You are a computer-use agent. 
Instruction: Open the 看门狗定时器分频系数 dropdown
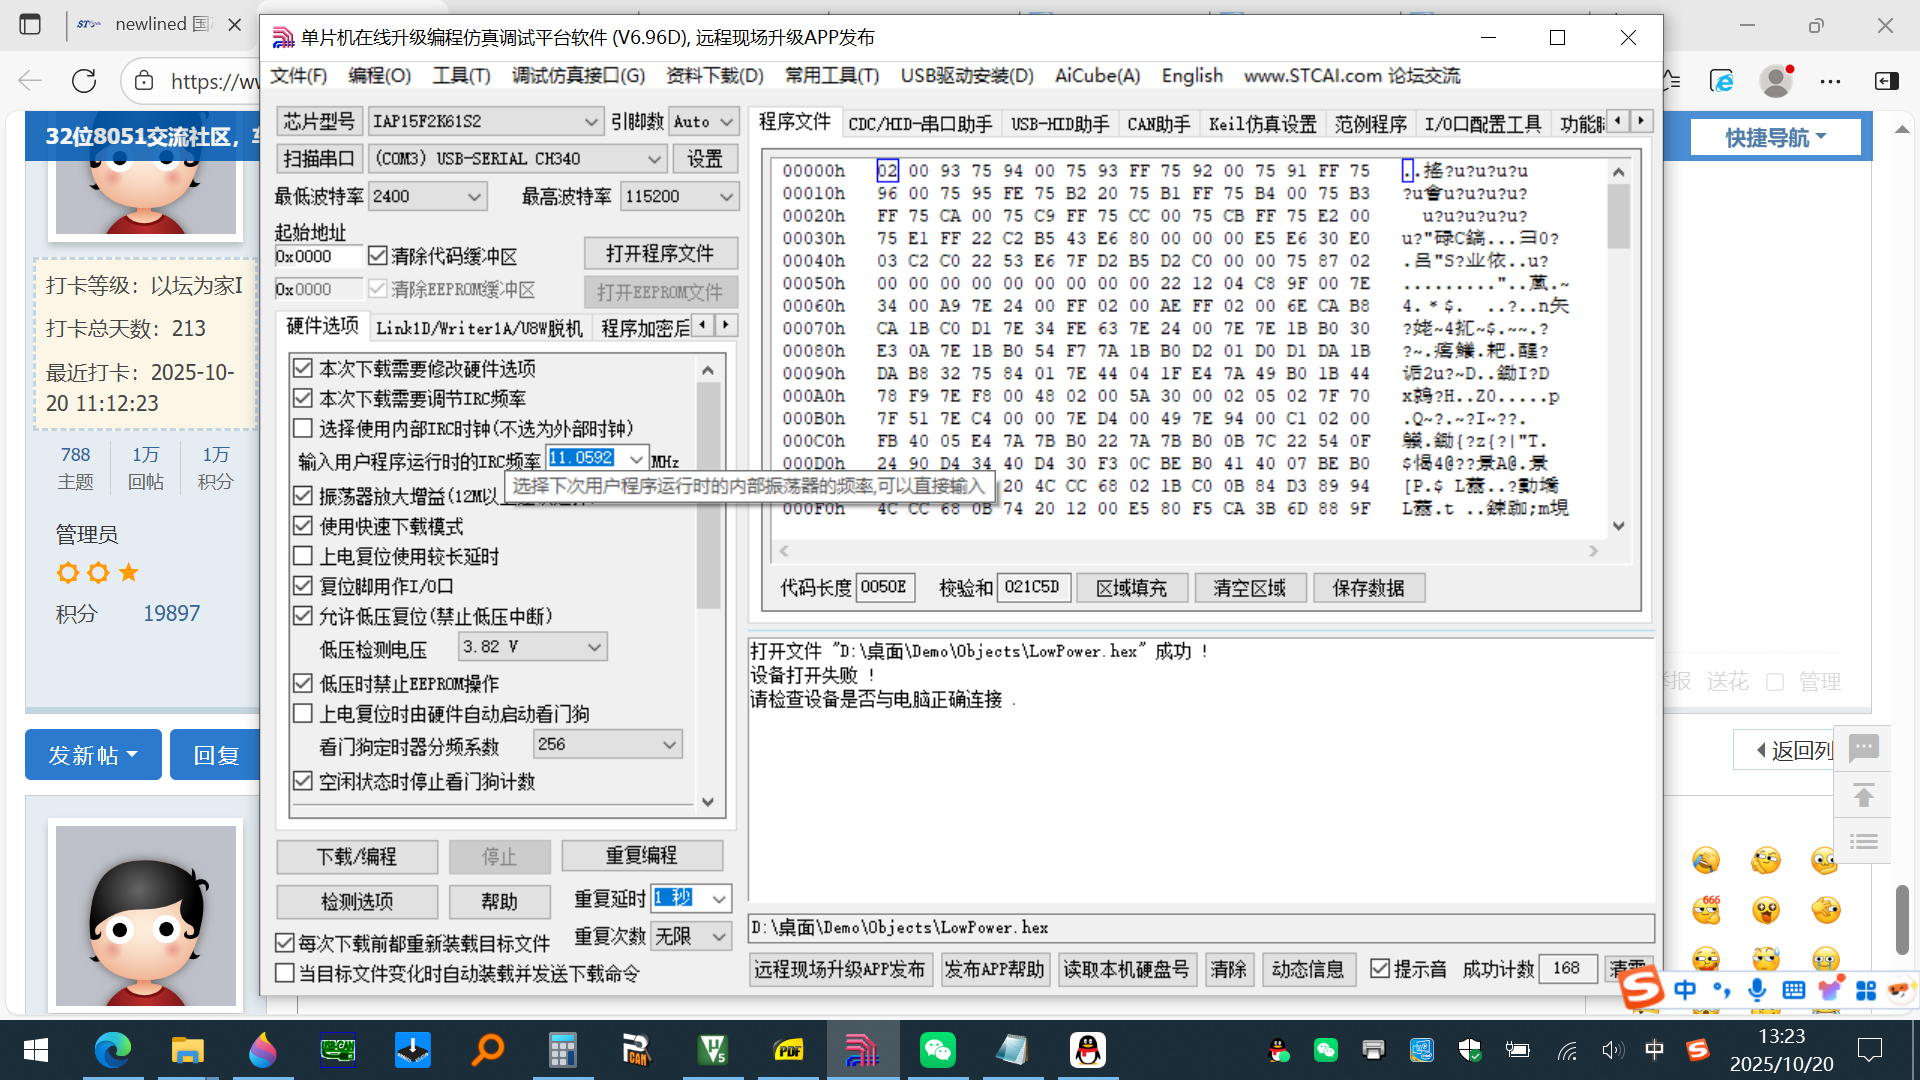coord(668,743)
